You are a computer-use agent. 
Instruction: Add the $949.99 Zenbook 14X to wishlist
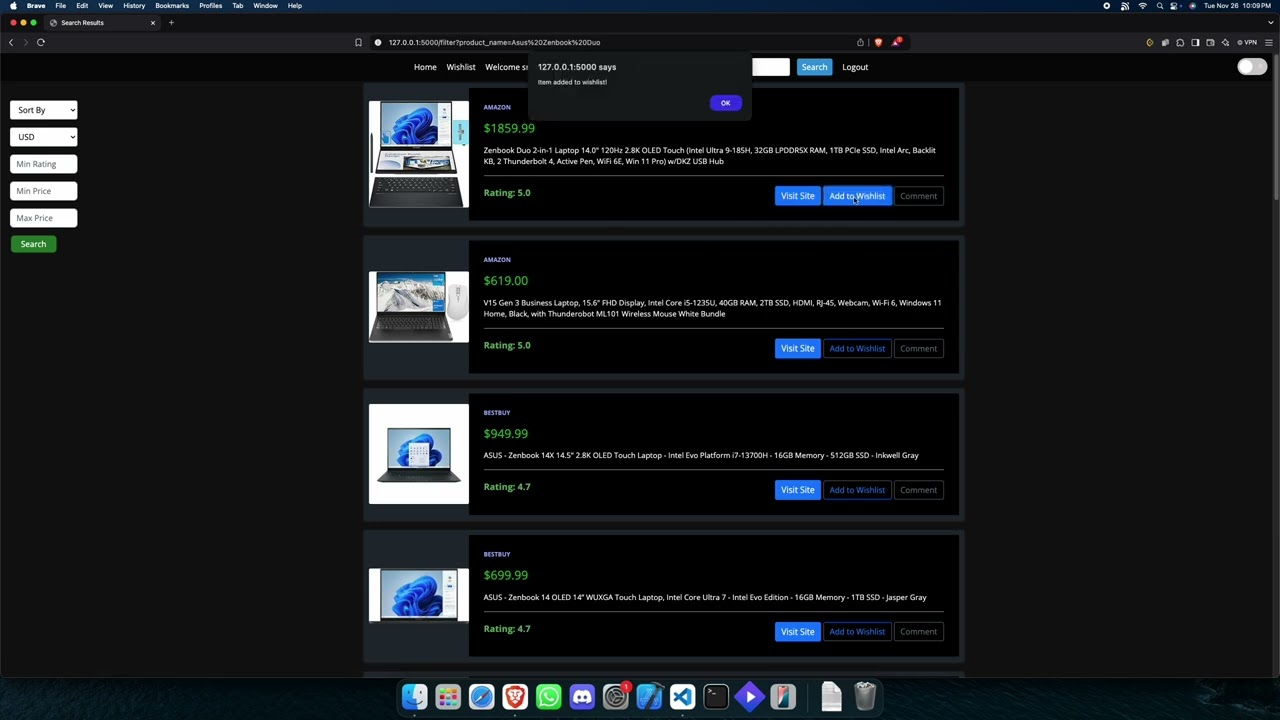[x=857, y=490]
